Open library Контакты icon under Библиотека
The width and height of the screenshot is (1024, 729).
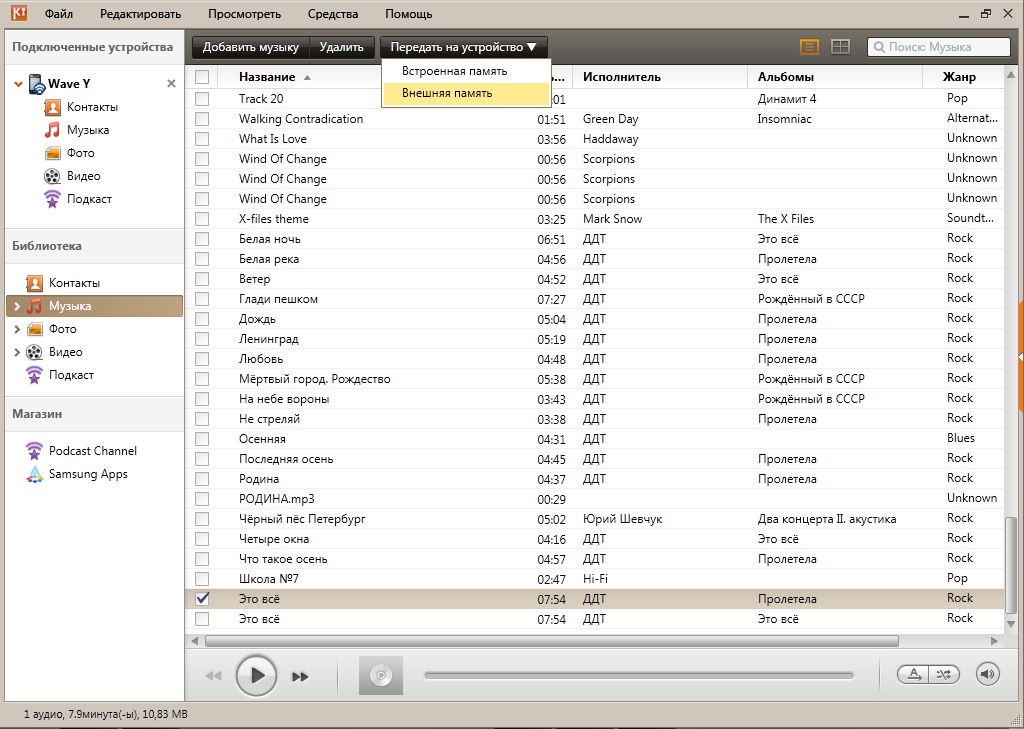pos(34,284)
